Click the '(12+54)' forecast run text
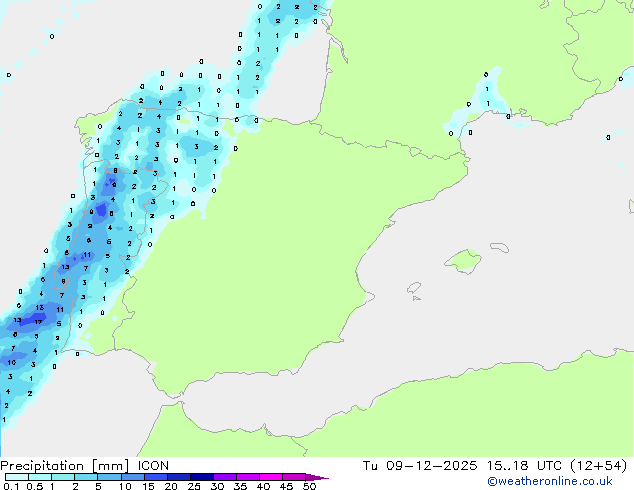 click(x=599, y=466)
